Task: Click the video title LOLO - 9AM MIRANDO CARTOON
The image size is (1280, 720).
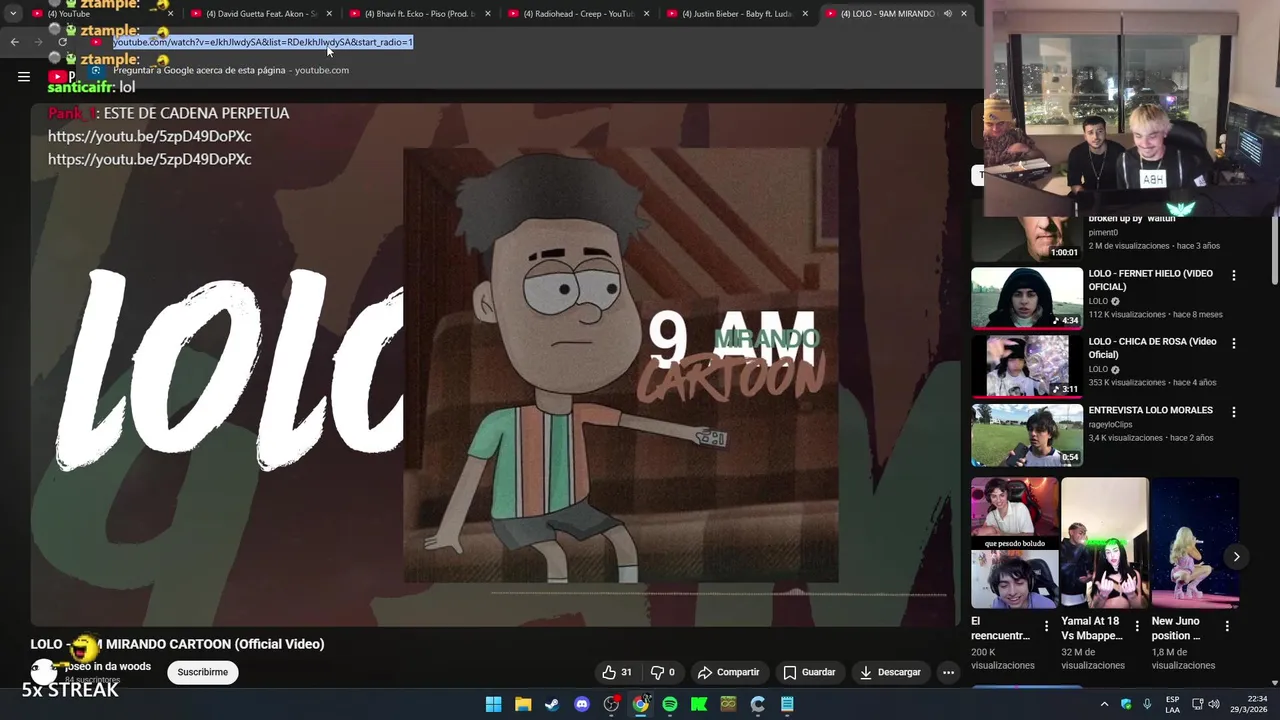Action: point(177,644)
